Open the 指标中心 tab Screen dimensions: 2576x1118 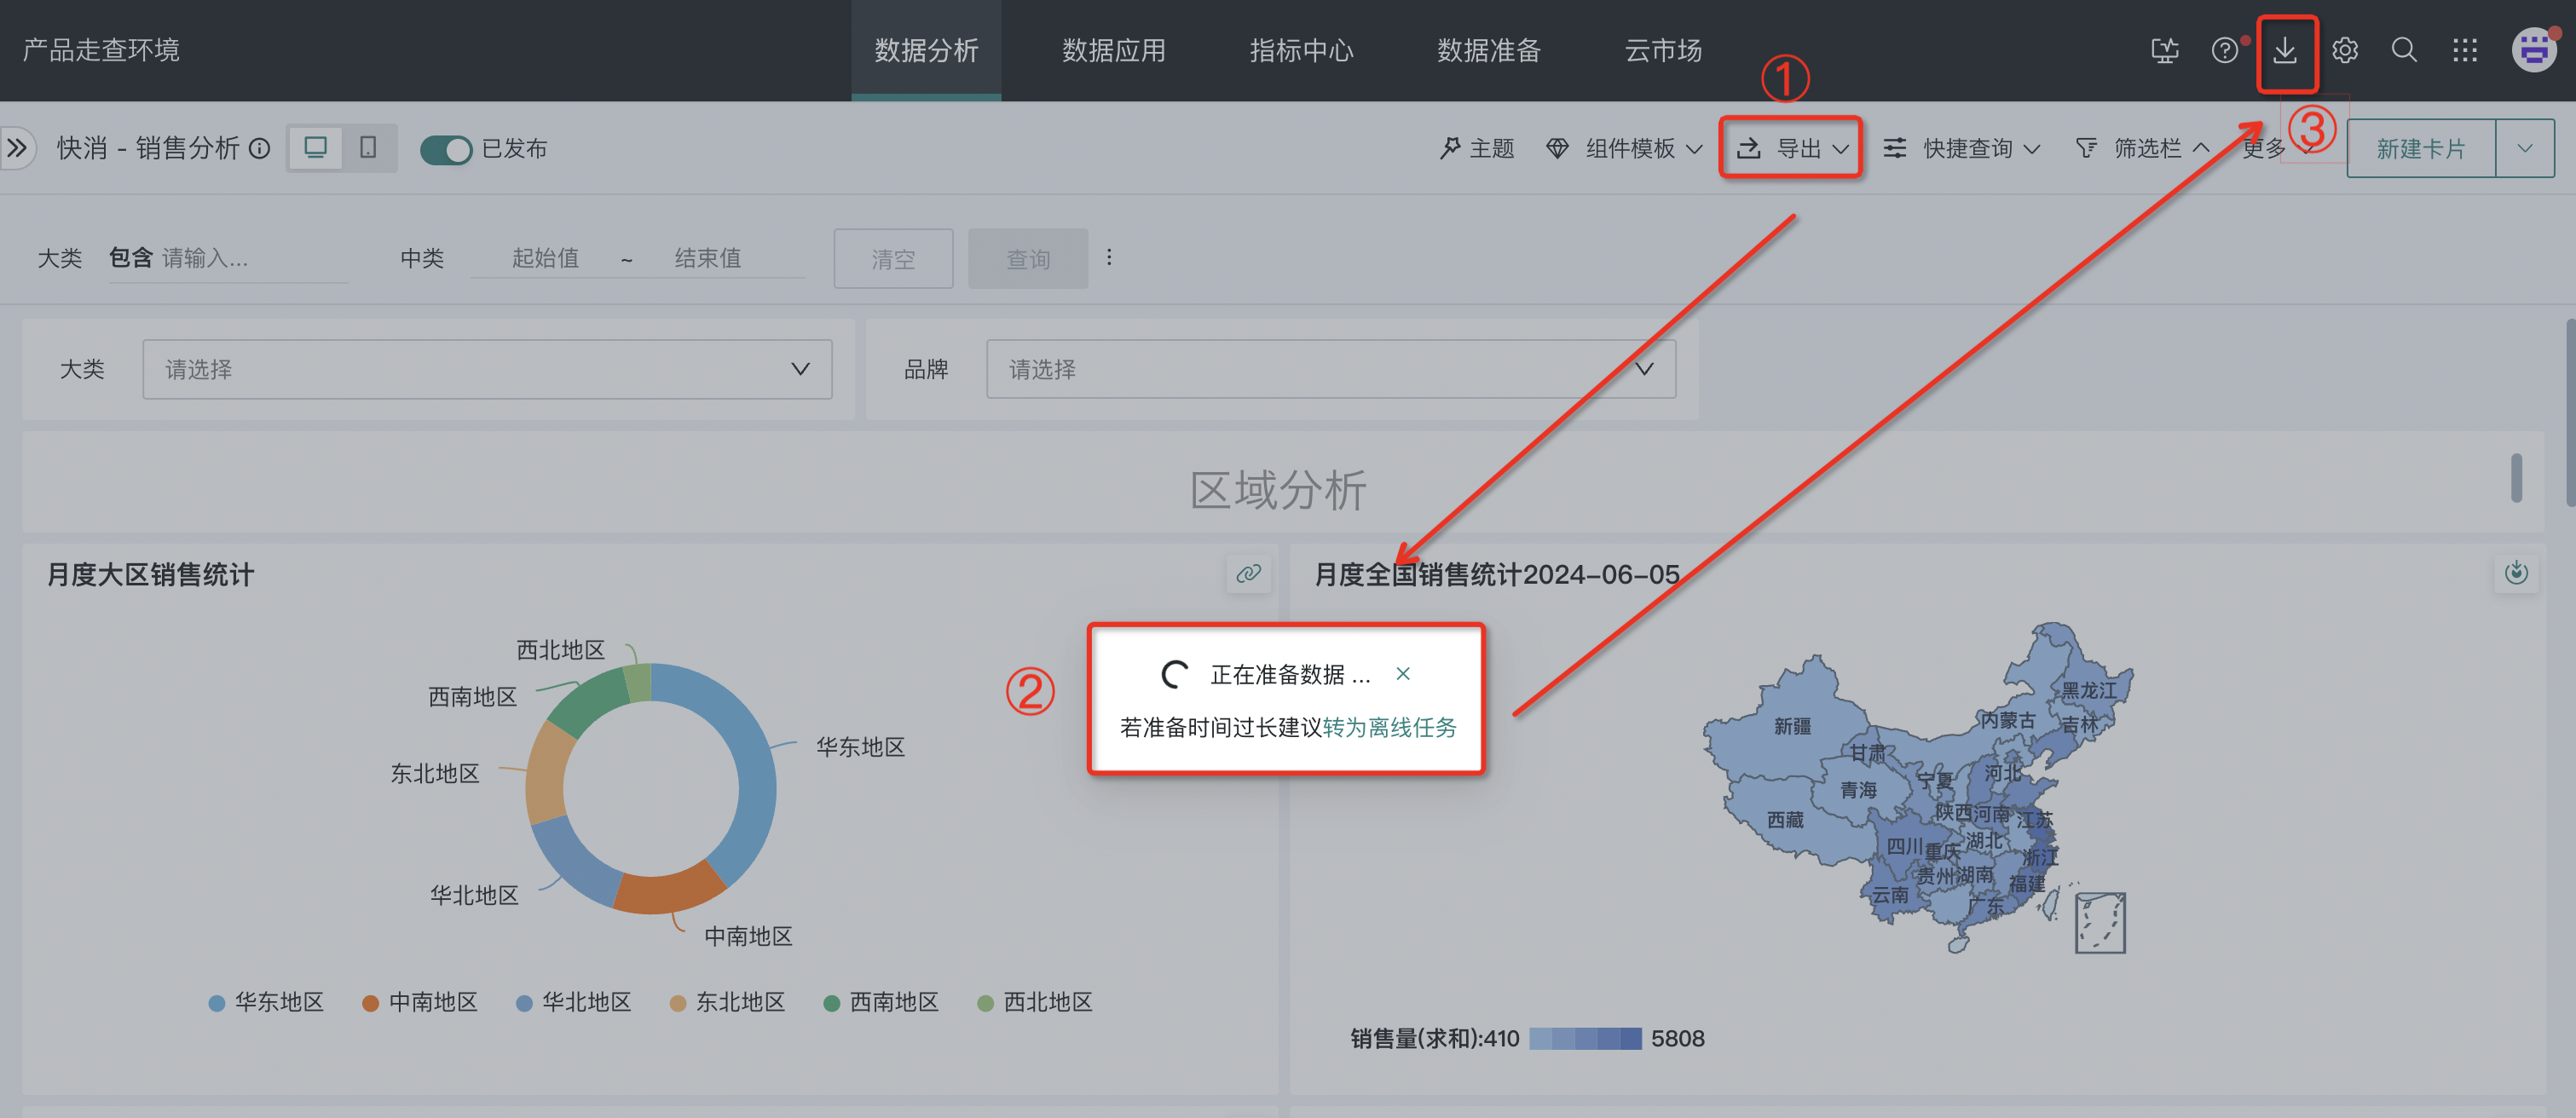(x=1300, y=50)
